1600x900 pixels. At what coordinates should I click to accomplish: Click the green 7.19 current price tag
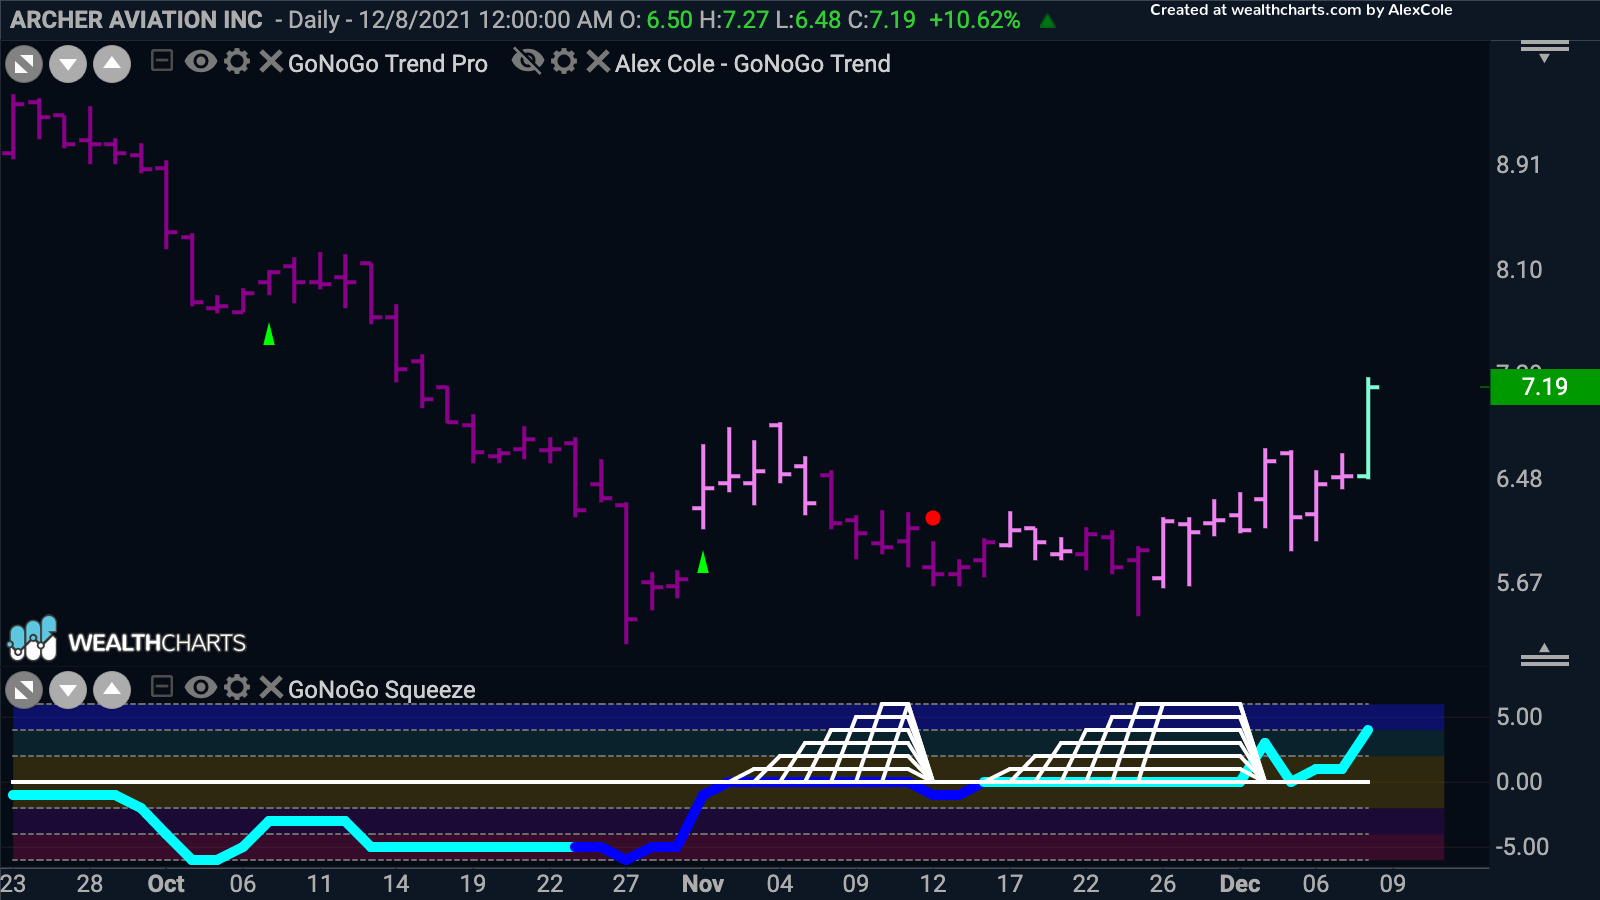(x=1545, y=387)
